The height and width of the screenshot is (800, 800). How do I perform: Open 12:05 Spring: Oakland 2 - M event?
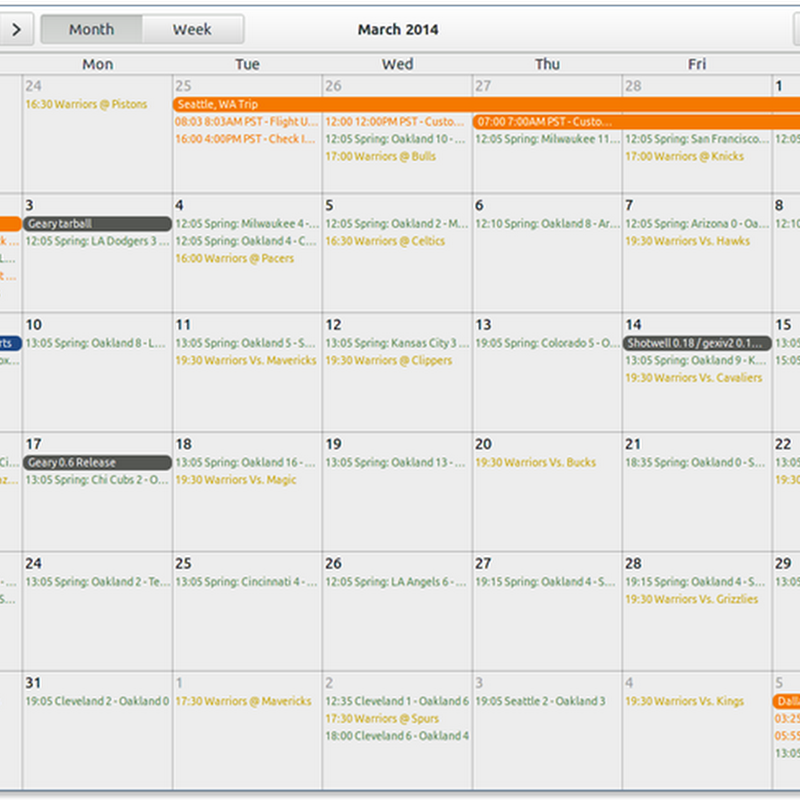coord(397,223)
